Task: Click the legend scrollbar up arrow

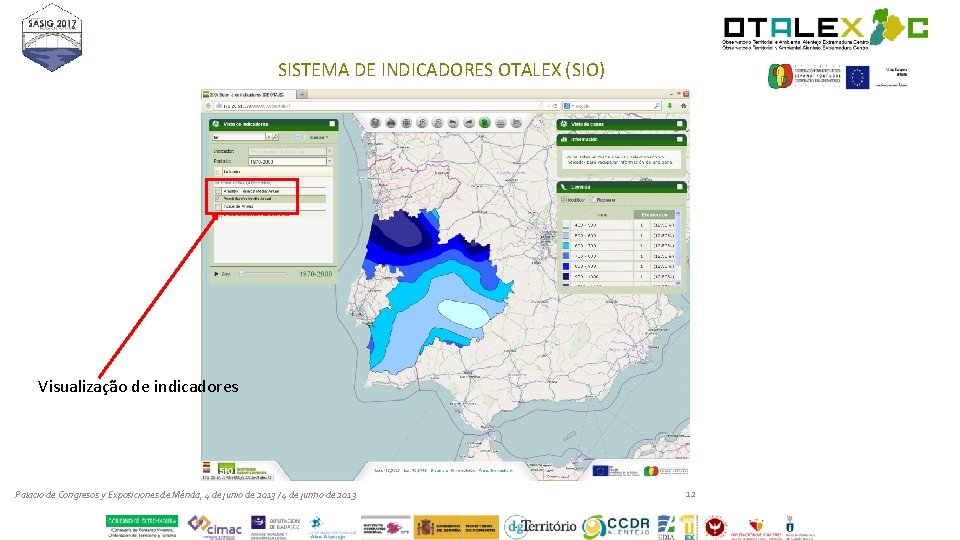Action: 678,214
